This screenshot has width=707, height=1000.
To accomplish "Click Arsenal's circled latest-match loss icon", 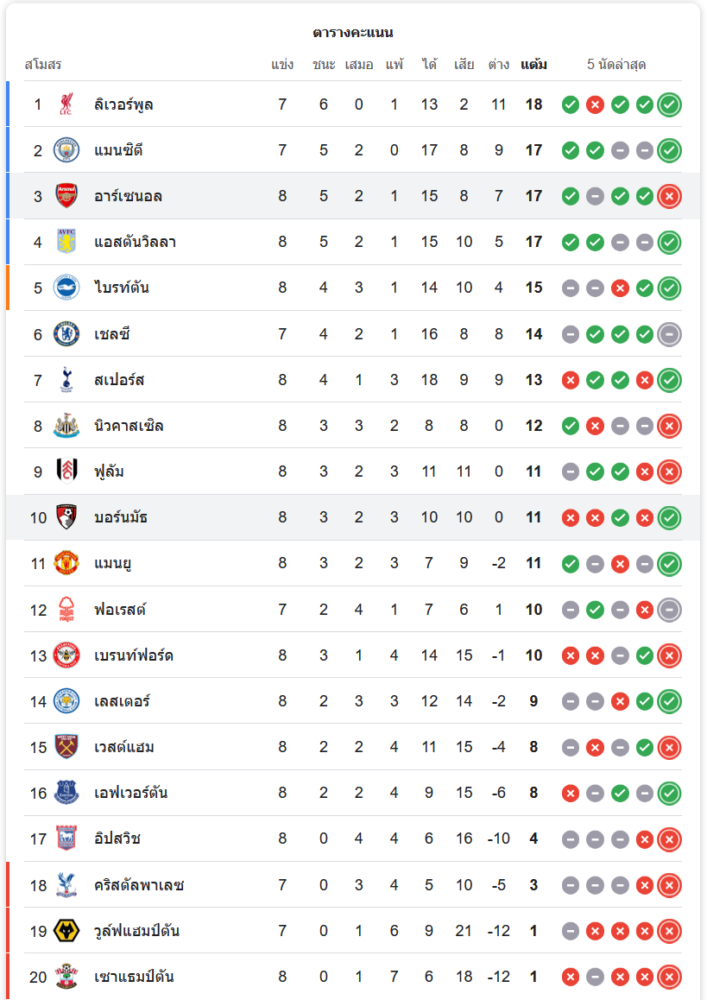I will pos(670,196).
